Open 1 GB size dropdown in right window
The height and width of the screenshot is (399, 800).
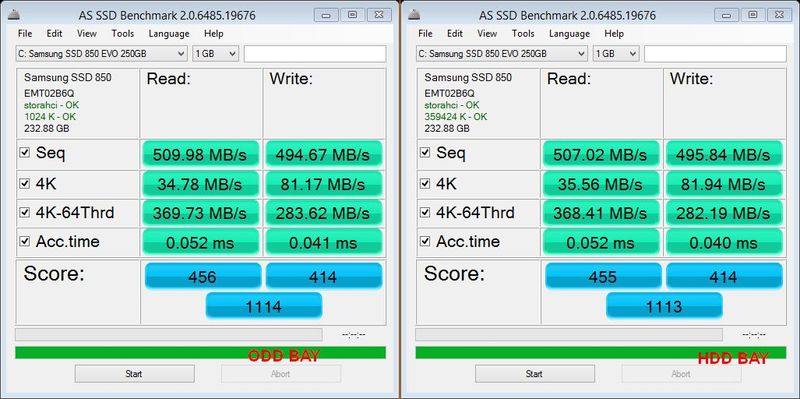(616, 54)
